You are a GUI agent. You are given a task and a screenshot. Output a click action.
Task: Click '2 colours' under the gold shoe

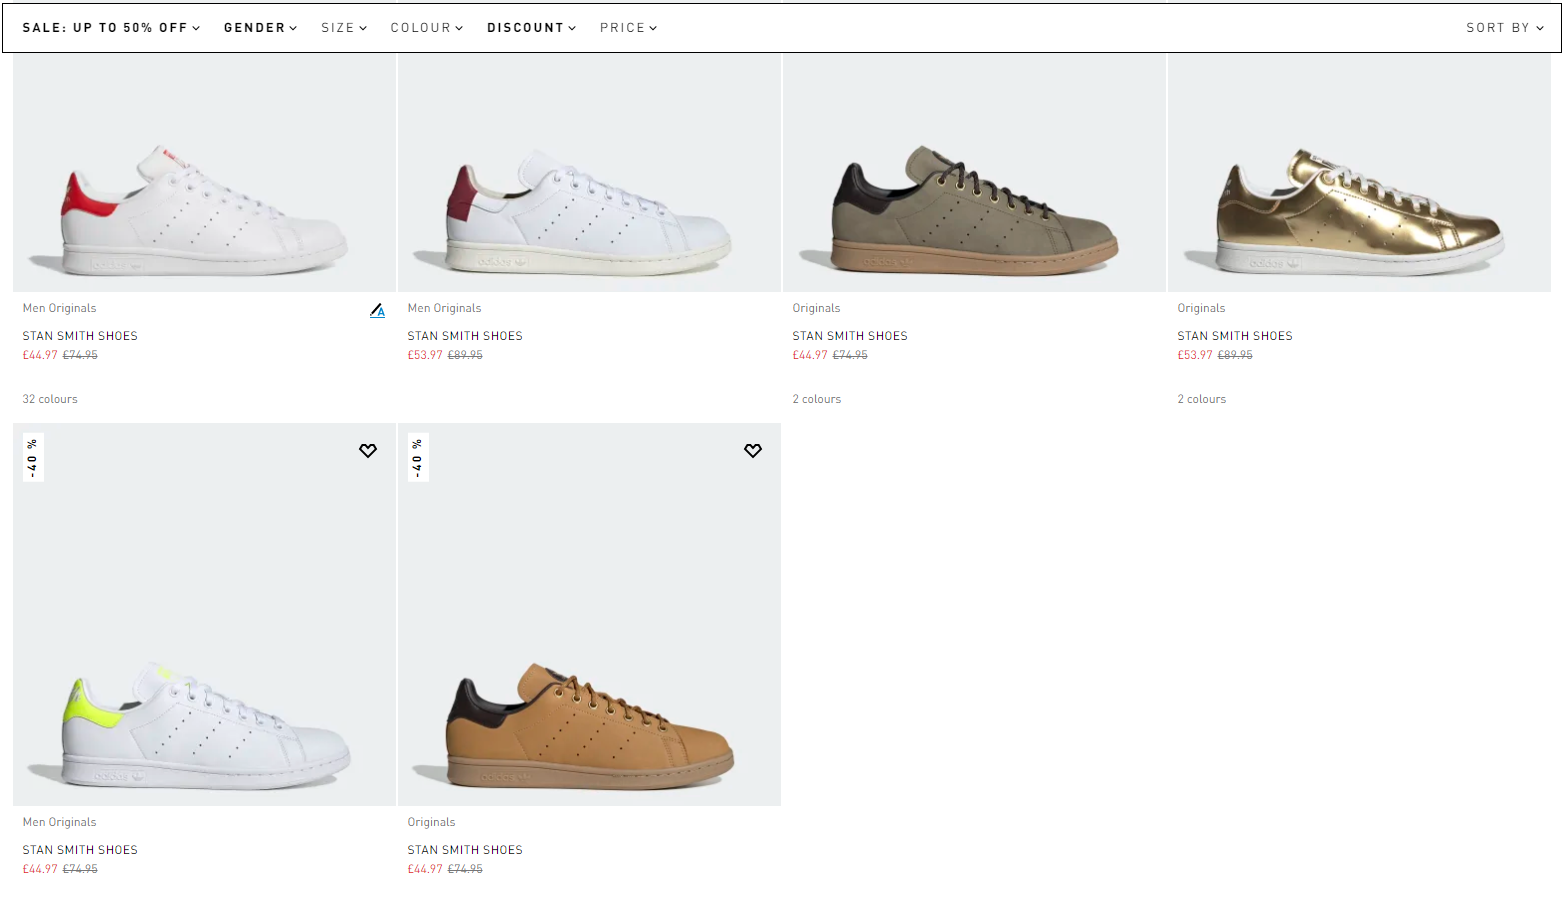(x=1202, y=399)
